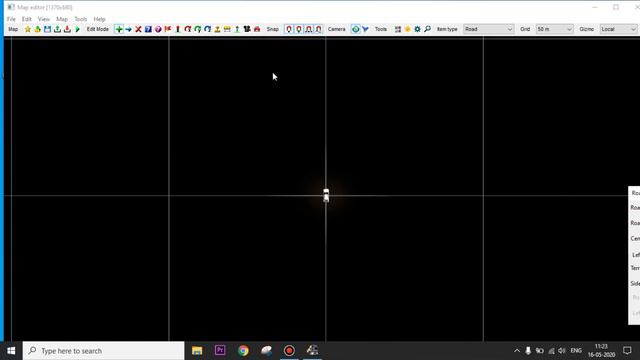Screen dimensions: 640x360
Task: Toggle the green top-down camera mode button
Action: pos(356,29)
